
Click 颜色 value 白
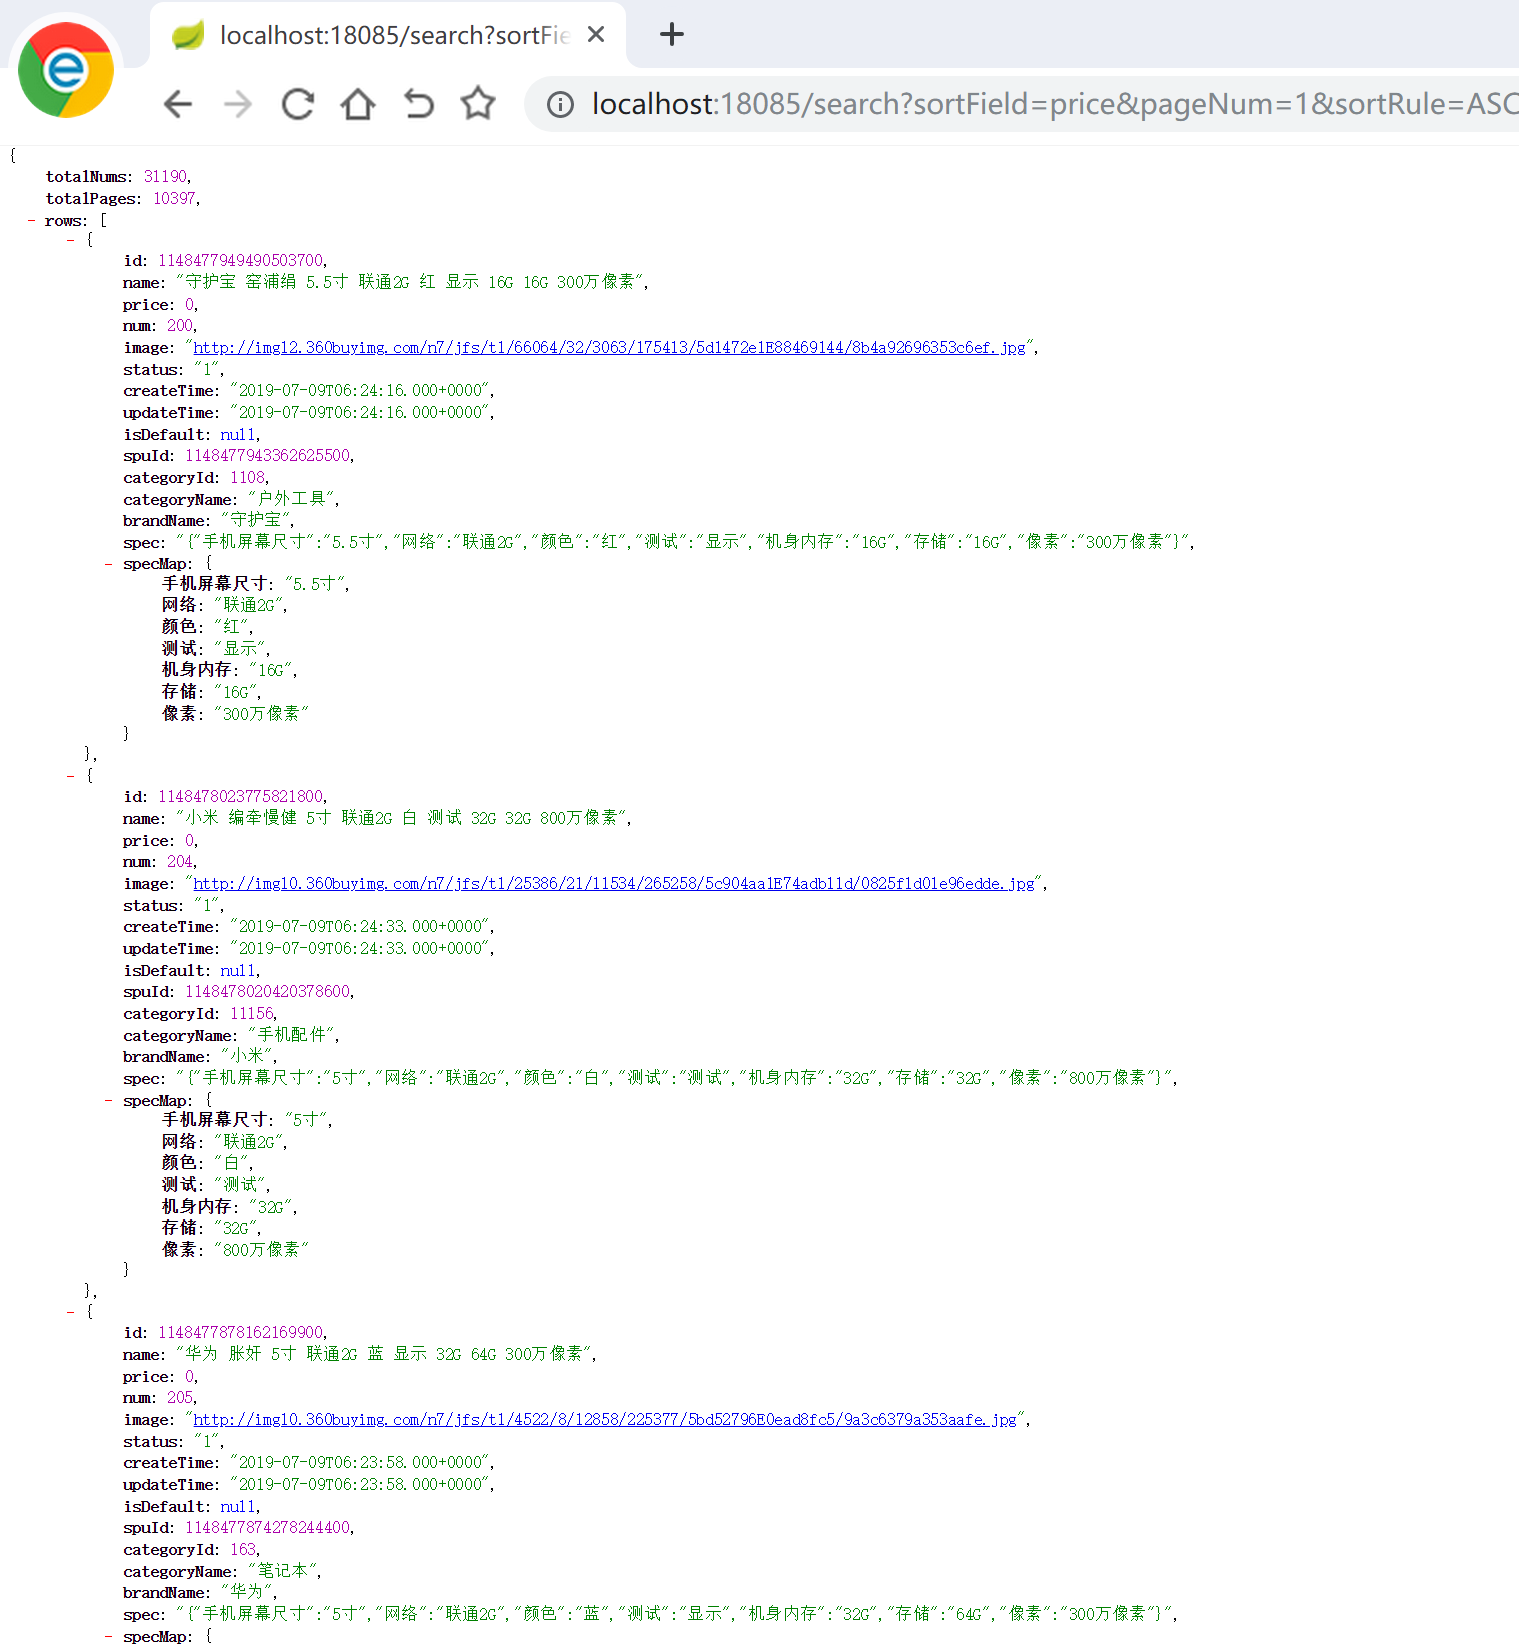pyautogui.click(x=231, y=1163)
